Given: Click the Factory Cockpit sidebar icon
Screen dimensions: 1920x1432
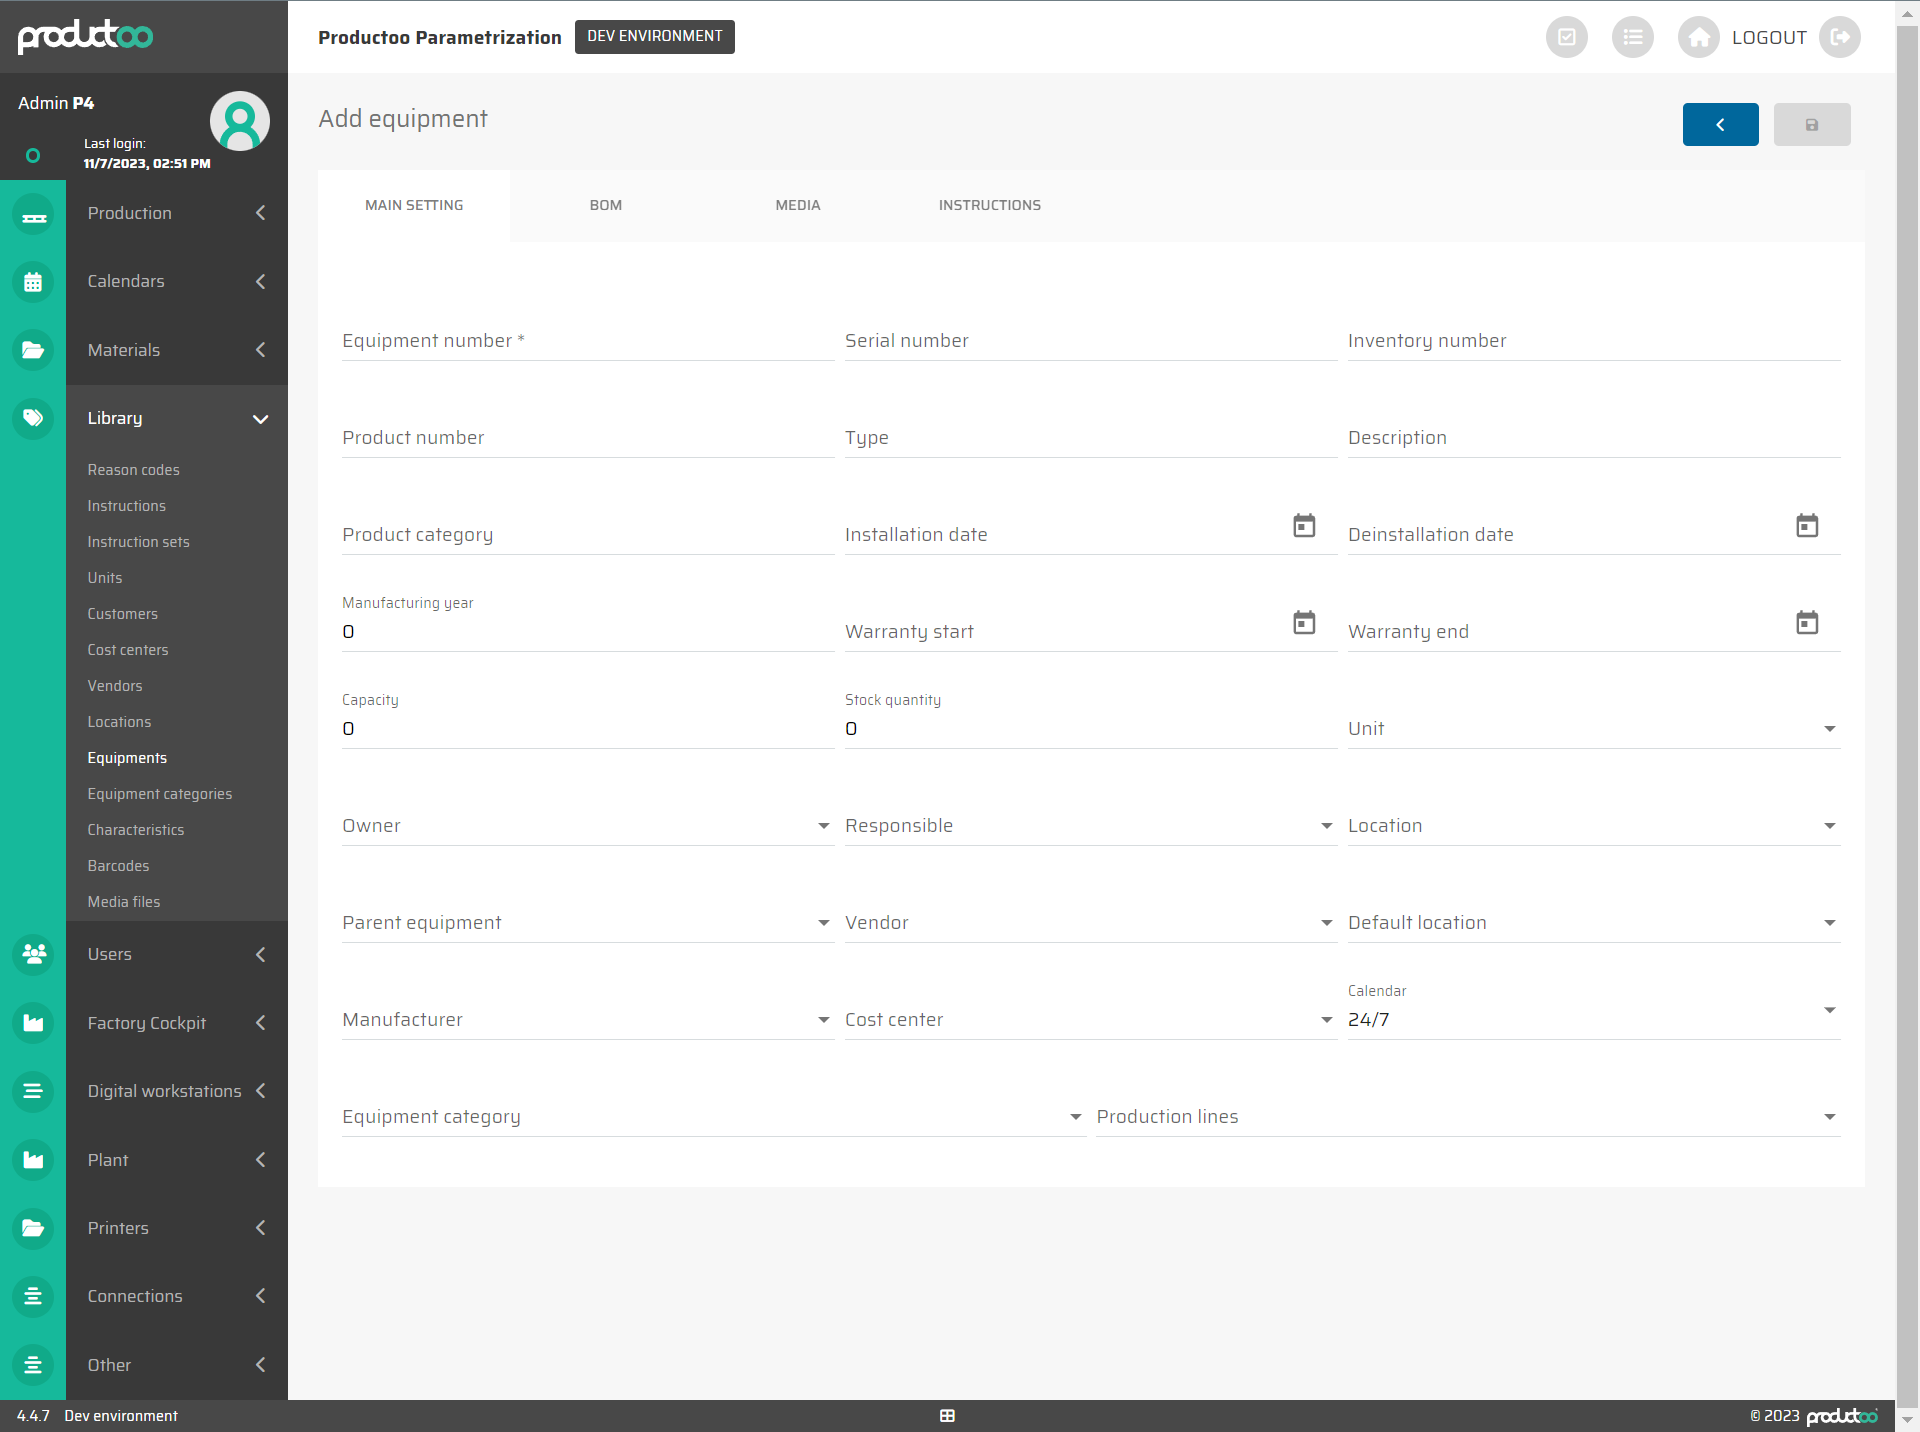Looking at the screenshot, I should pyautogui.click(x=33, y=1023).
